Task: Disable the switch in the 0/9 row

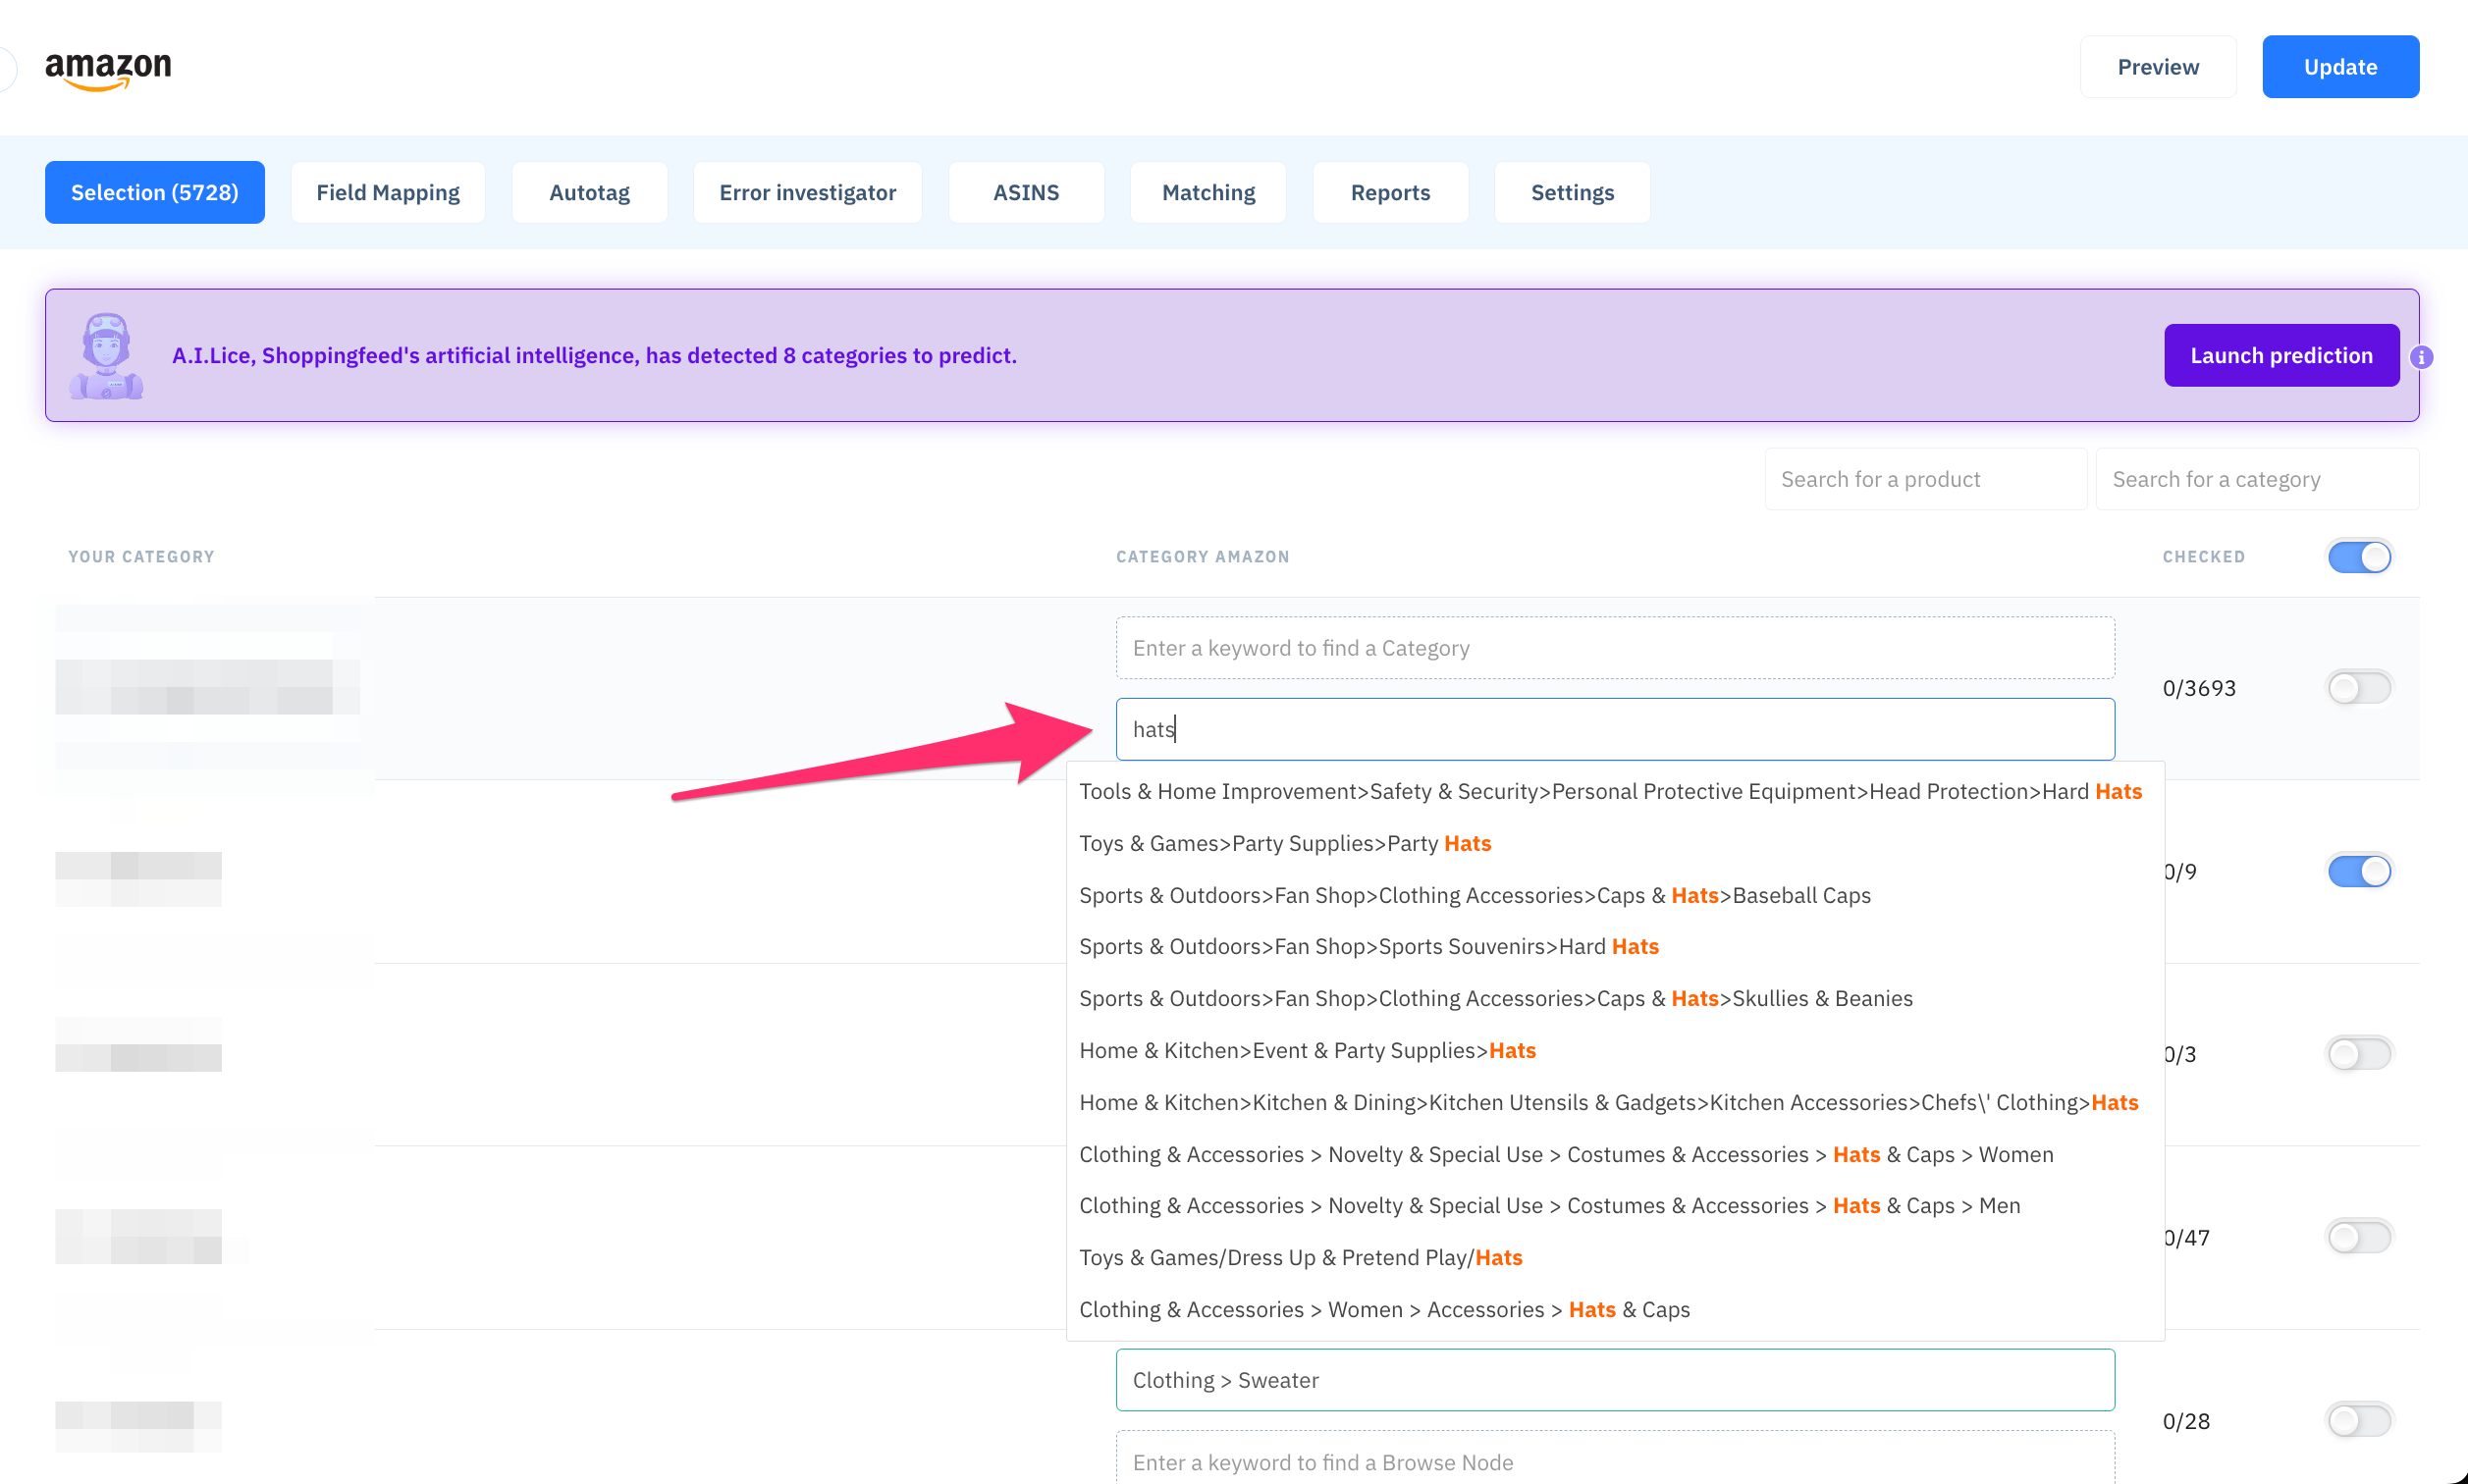Action: point(2359,871)
